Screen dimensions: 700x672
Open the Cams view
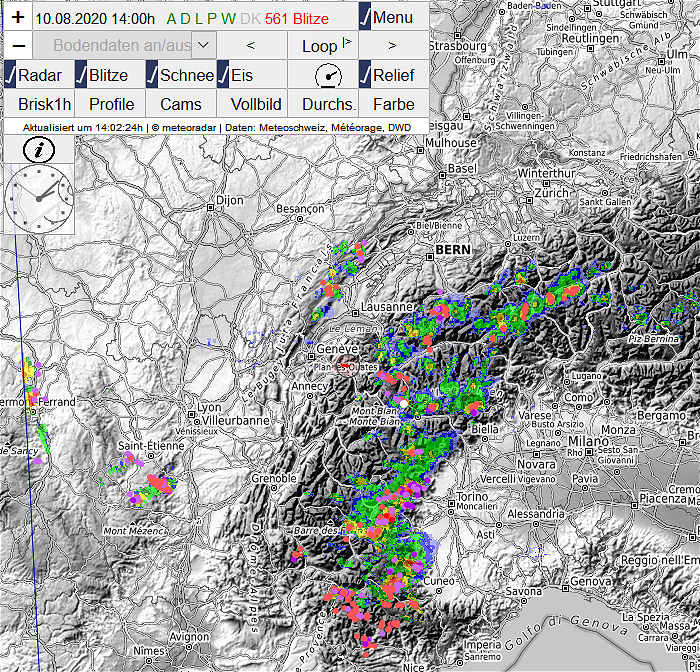tap(180, 104)
